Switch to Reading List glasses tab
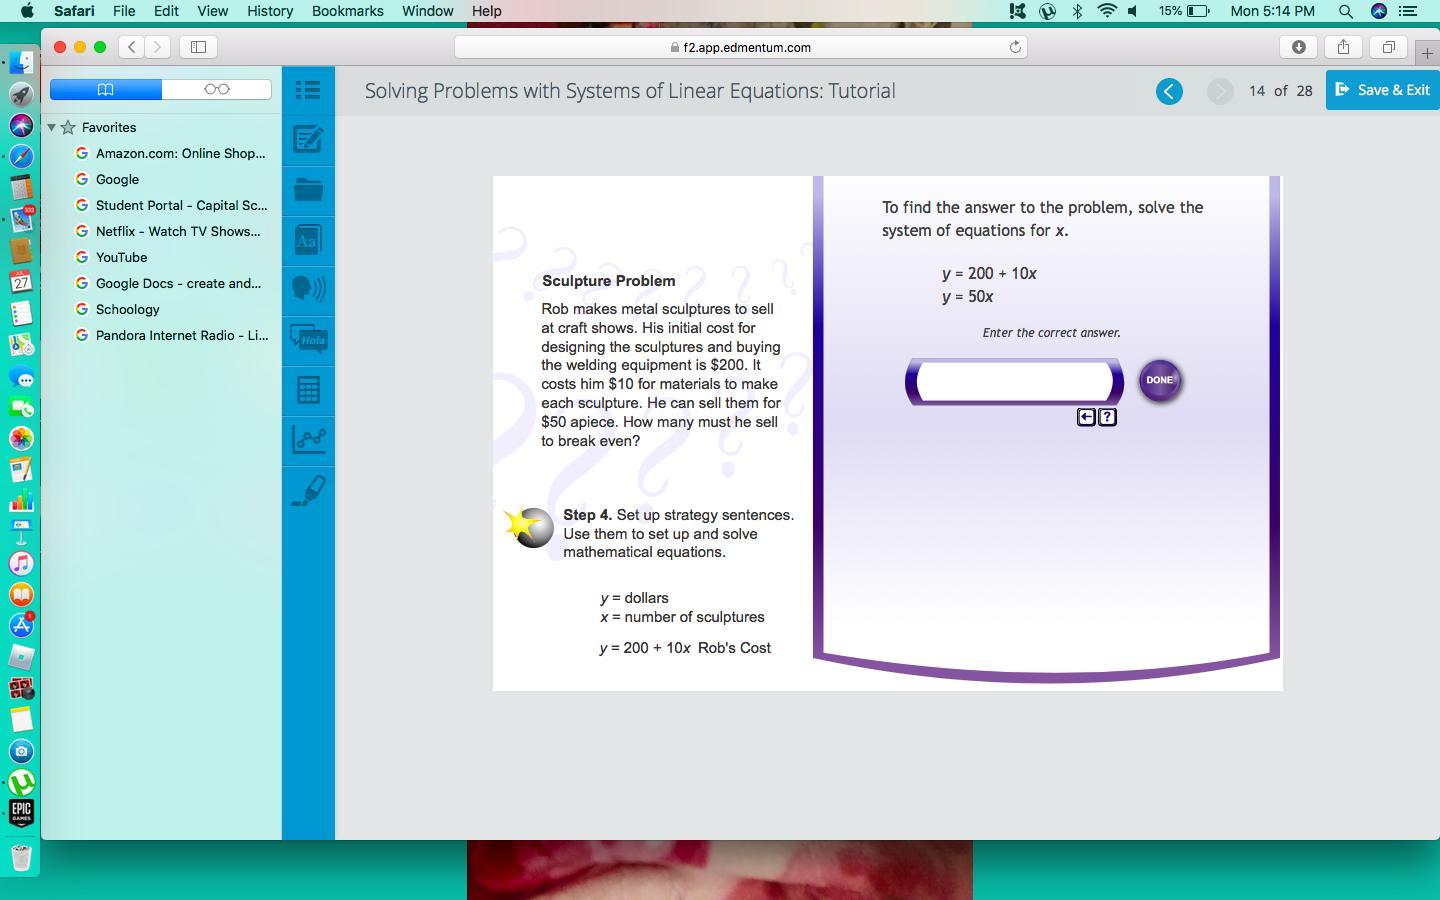 coord(216,90)
